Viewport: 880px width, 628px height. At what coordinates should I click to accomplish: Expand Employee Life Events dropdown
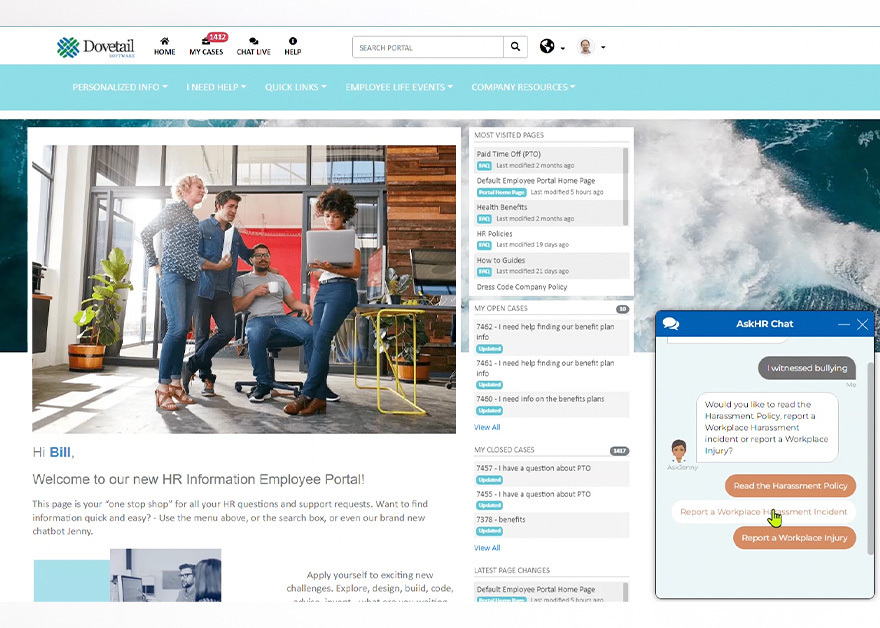[x=399, y=87]
